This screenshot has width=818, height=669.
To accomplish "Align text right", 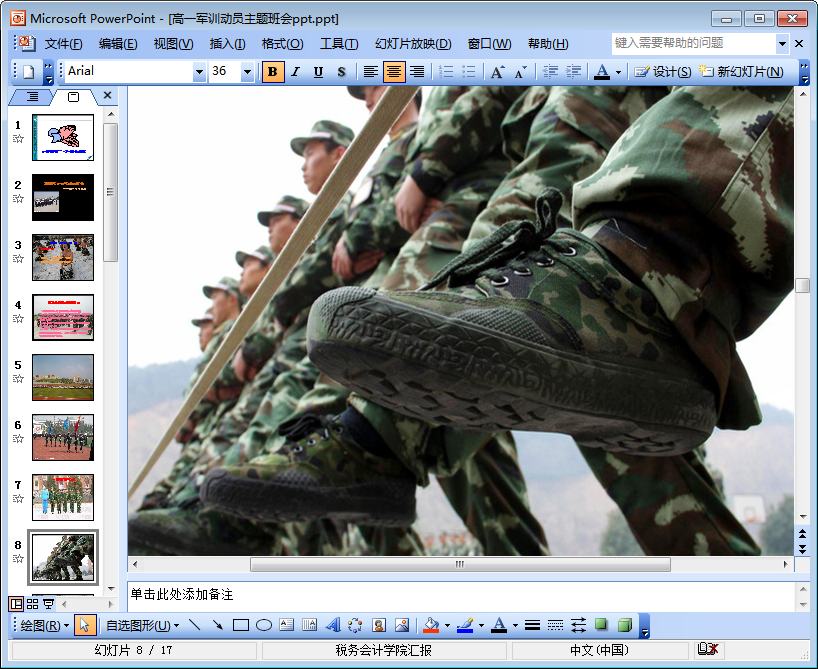I will click(417, 71).
